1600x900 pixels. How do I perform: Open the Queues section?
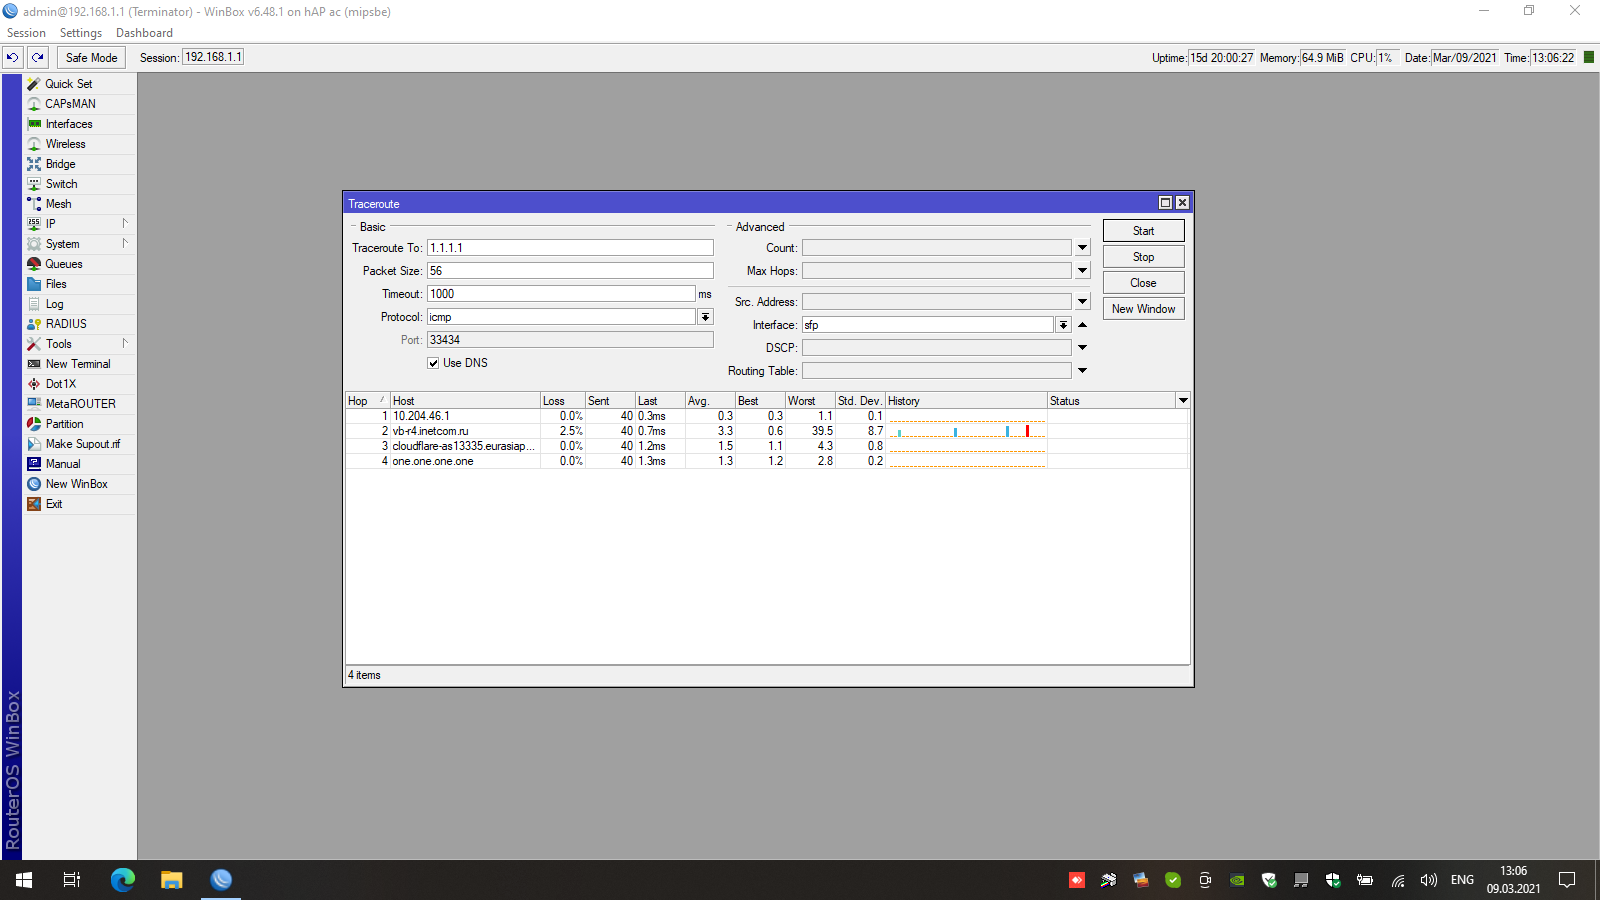(64, 264)
